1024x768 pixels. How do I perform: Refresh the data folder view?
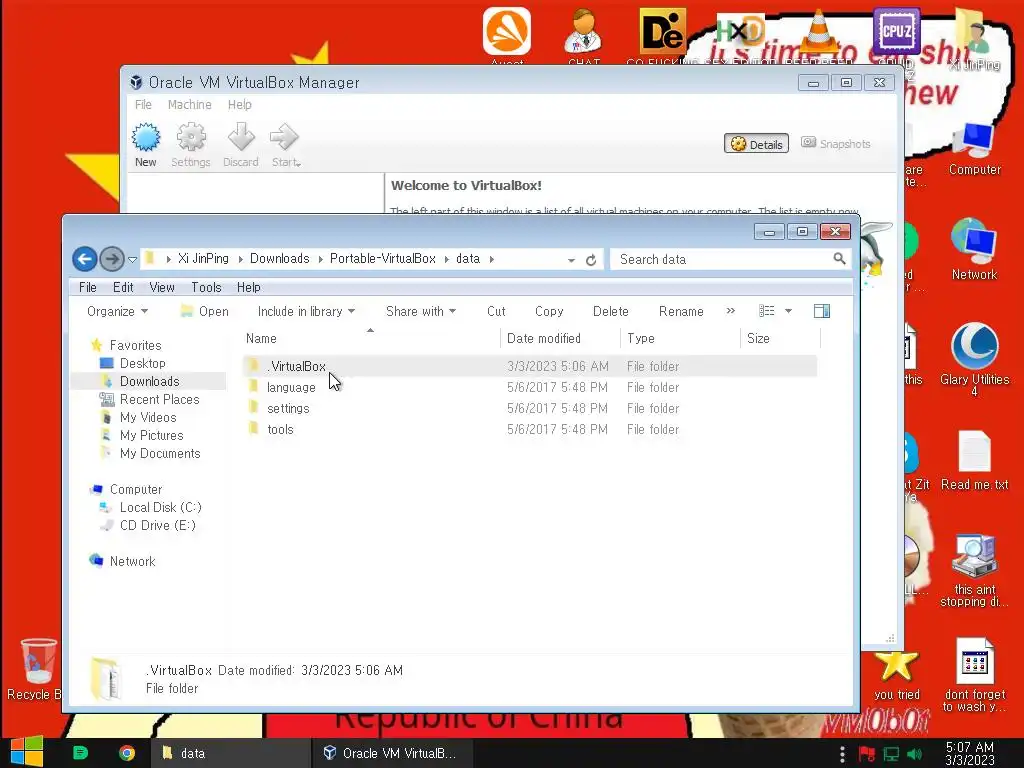point(591,260)
